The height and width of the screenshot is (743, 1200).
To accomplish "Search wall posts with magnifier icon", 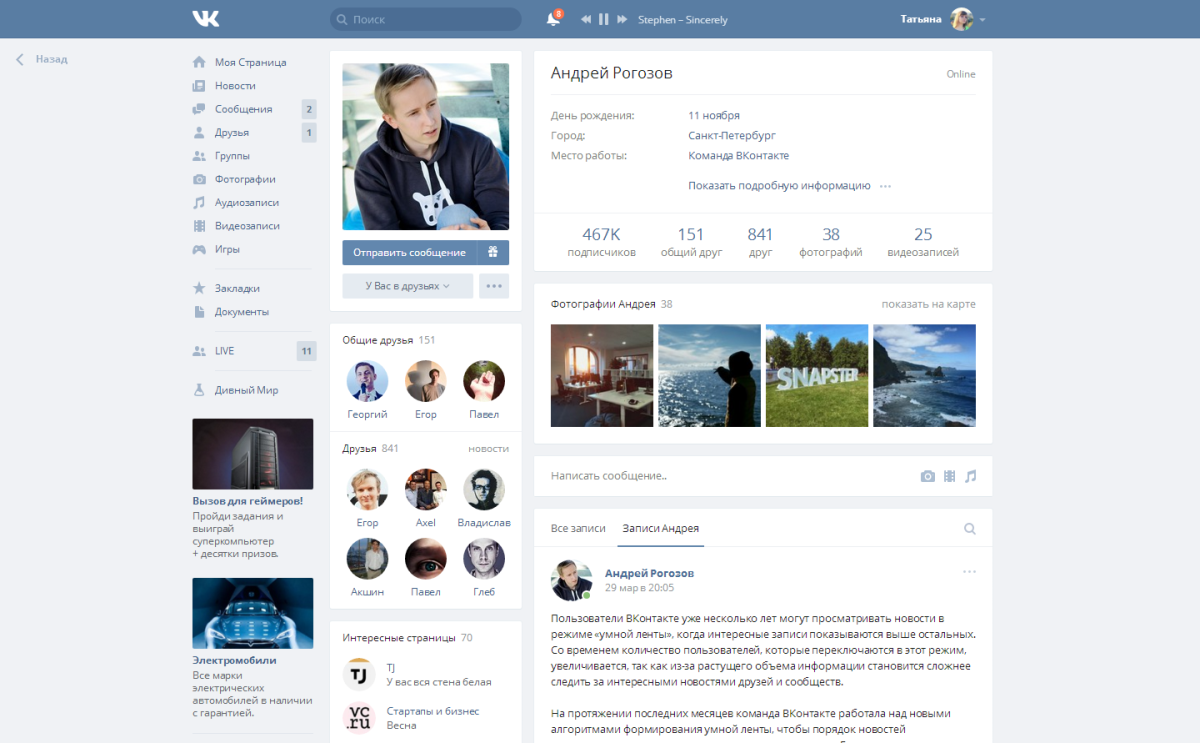I will (969, 529).
